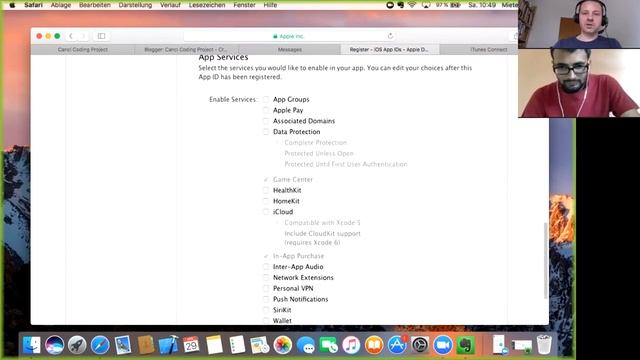Open Calendar showing 29 in Dock

tap(191, 345)
